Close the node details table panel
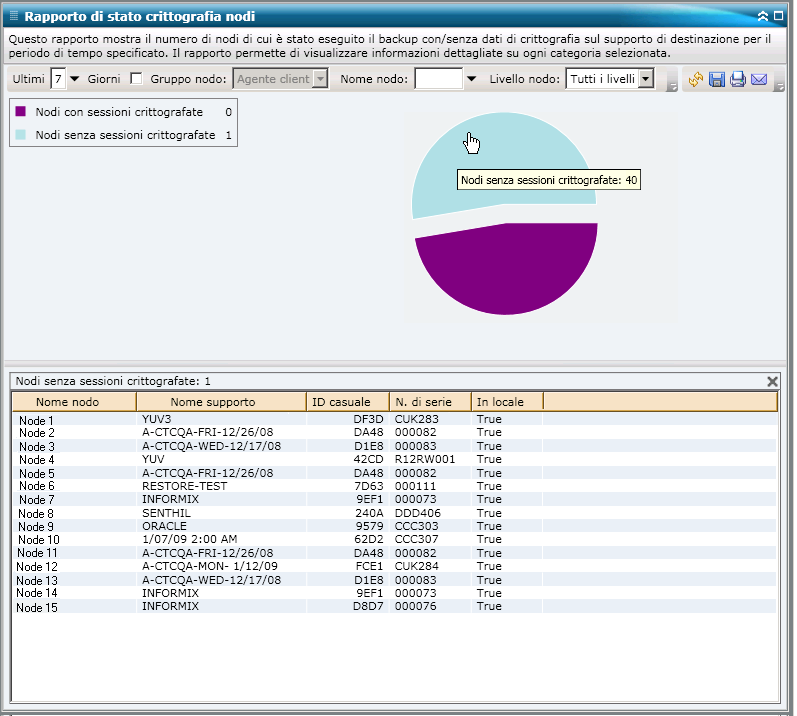Image resolution: width=797 pixels, height=716 pixels. (772, 381)
